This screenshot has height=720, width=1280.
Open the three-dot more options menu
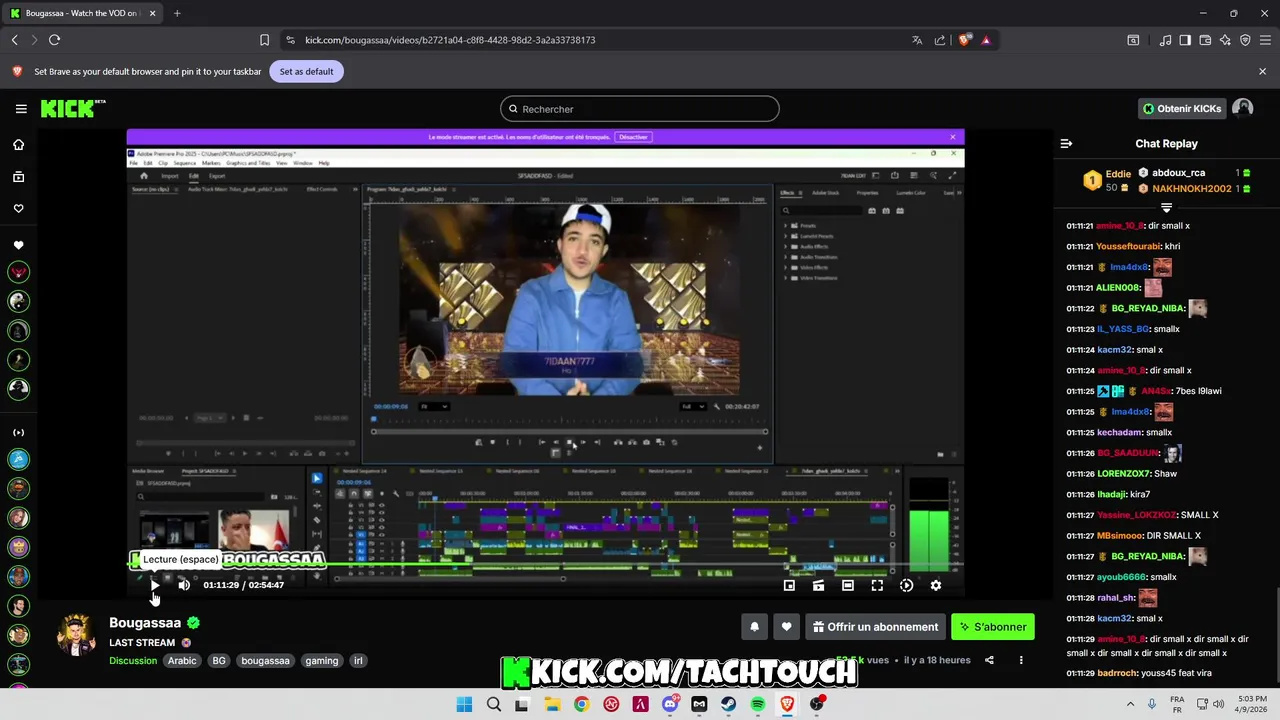click(1021, 660)
